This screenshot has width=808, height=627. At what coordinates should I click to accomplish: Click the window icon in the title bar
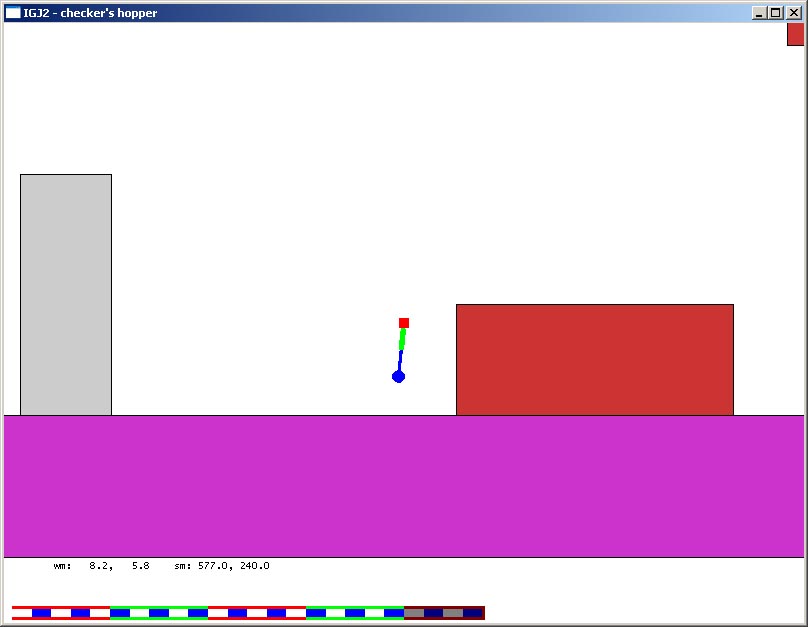point(13,13)
